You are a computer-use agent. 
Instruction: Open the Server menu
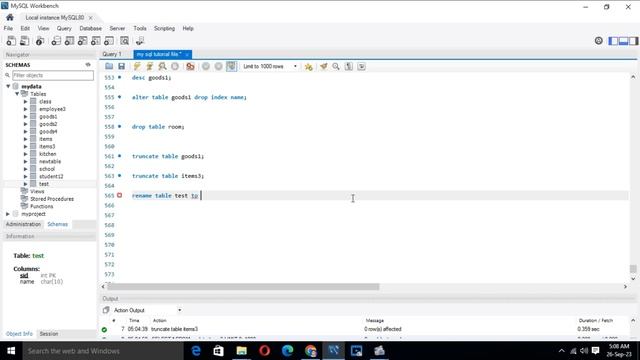(117, 28)
